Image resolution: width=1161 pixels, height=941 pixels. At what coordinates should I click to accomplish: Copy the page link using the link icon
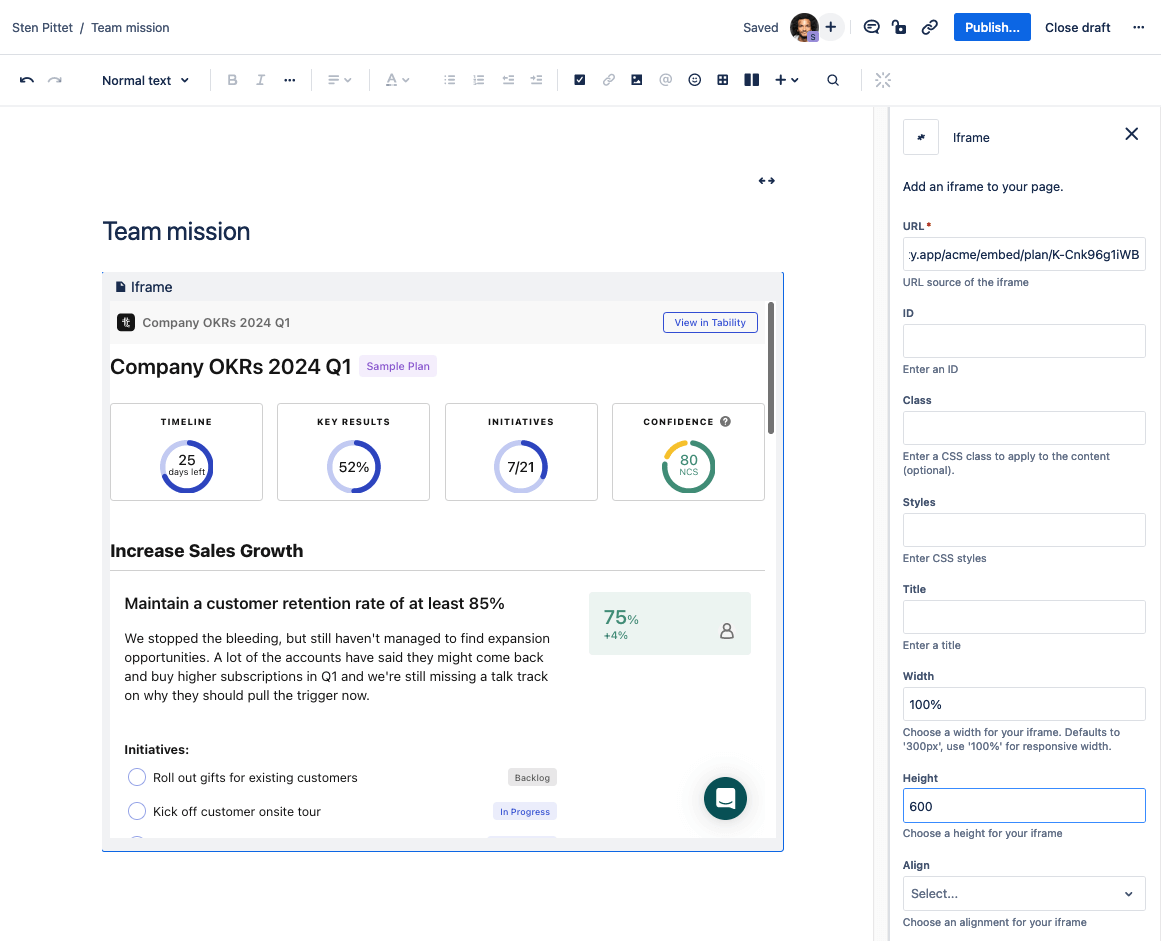[x=929, y=27]
